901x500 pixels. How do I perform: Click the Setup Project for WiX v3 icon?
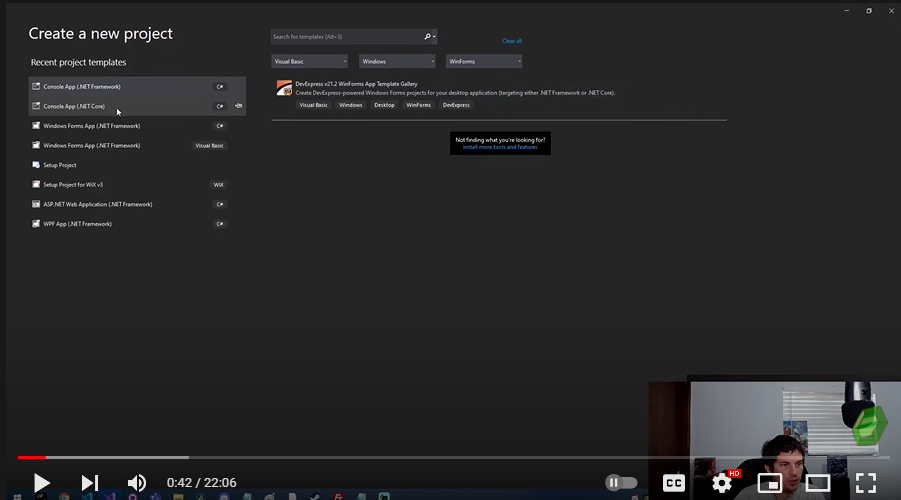click(36, 184)
